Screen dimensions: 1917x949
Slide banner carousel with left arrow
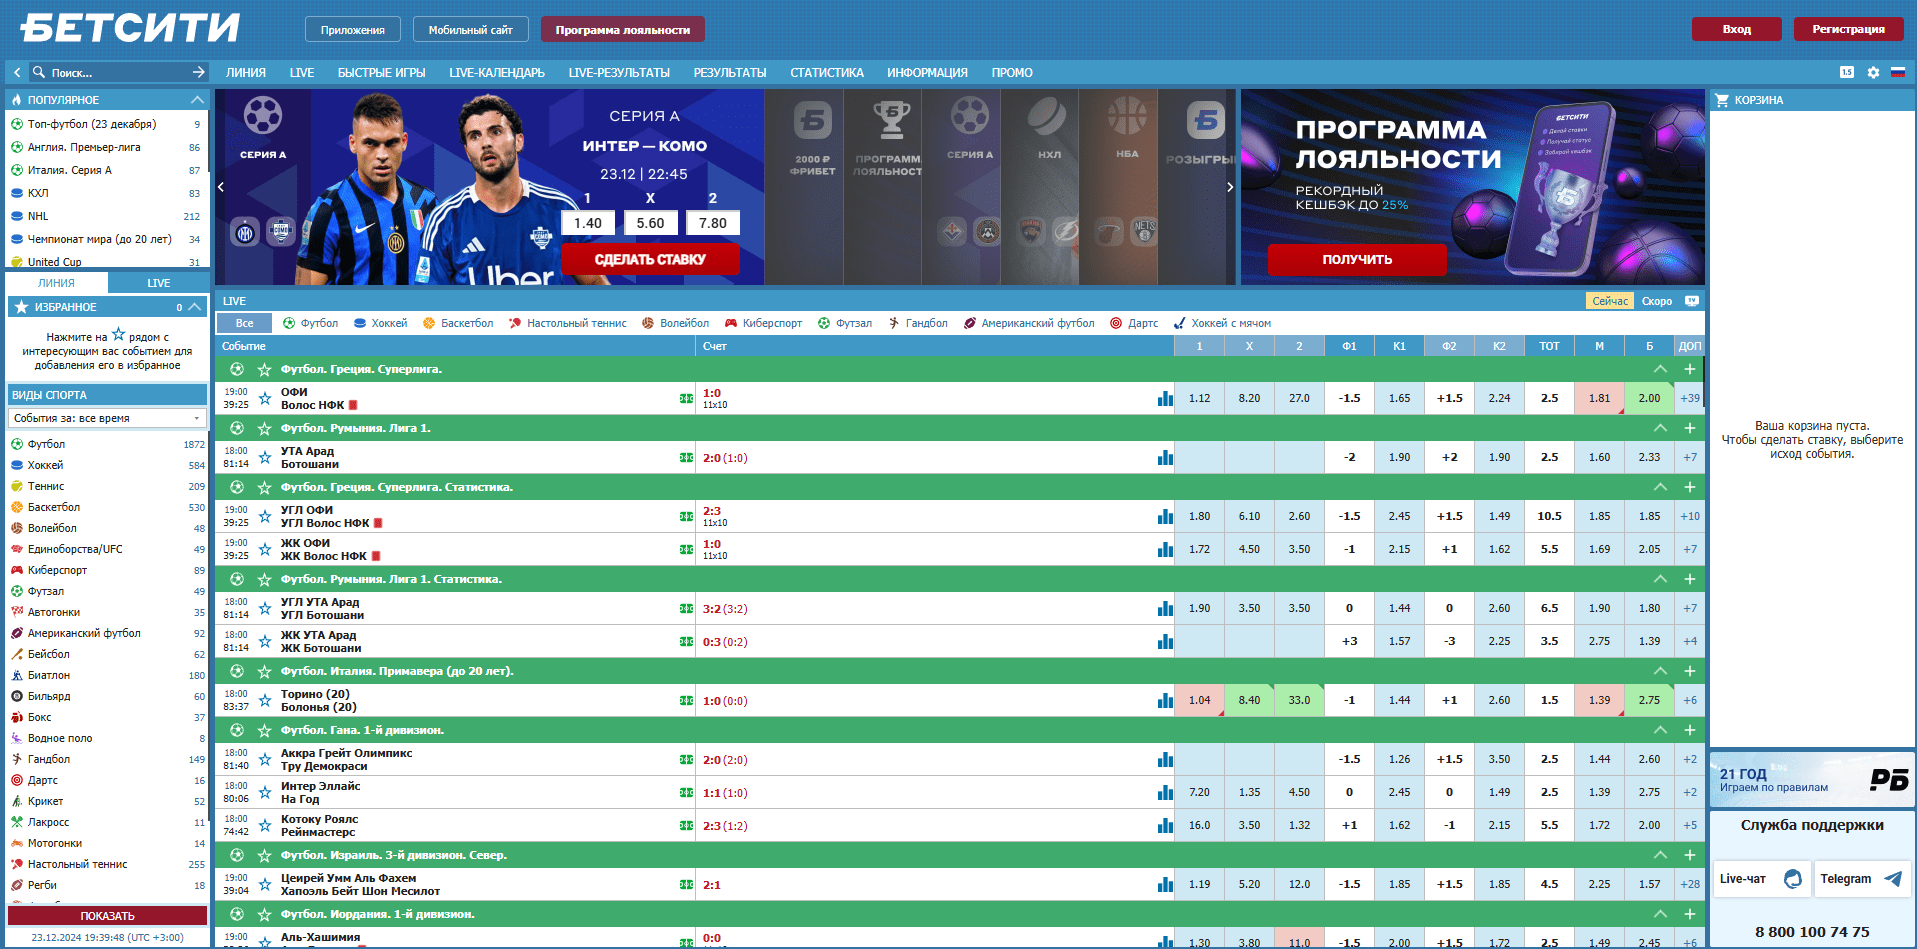pos(221,187)
